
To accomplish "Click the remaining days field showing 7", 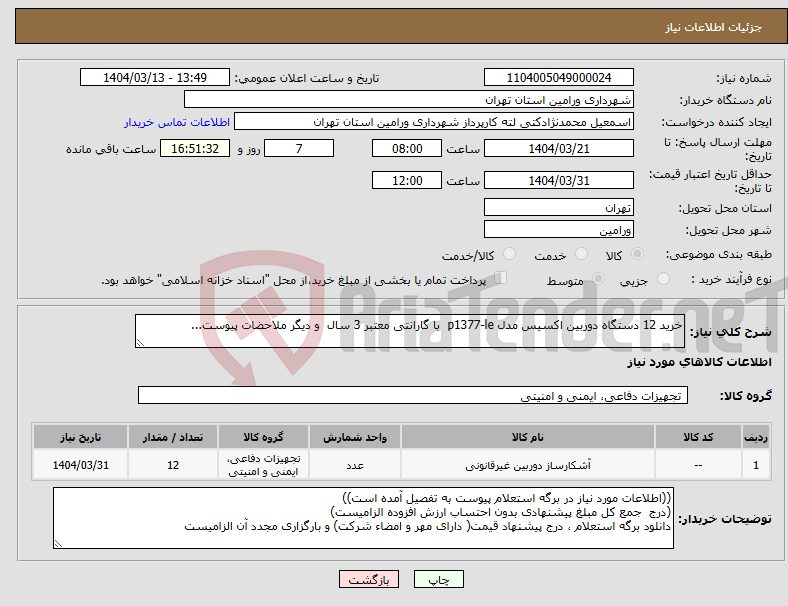I will click(x=299, y=148).
